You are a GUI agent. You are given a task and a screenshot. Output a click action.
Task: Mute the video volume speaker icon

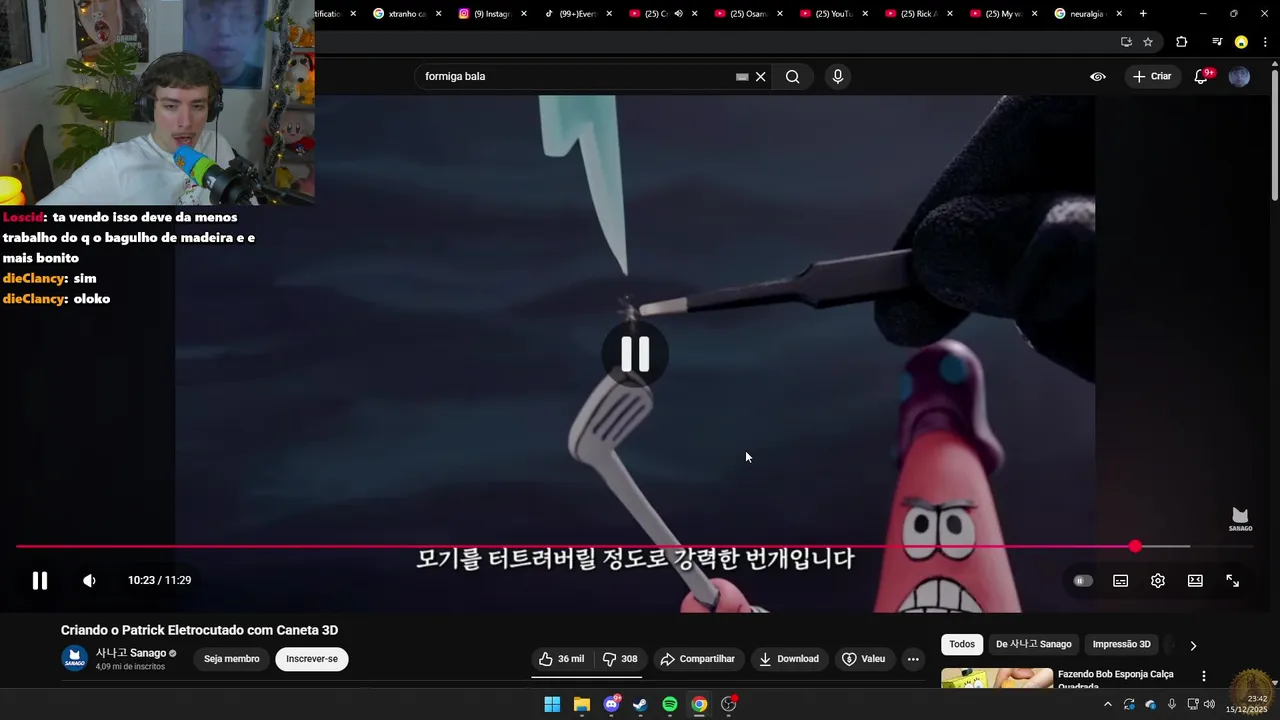[89, 581]
